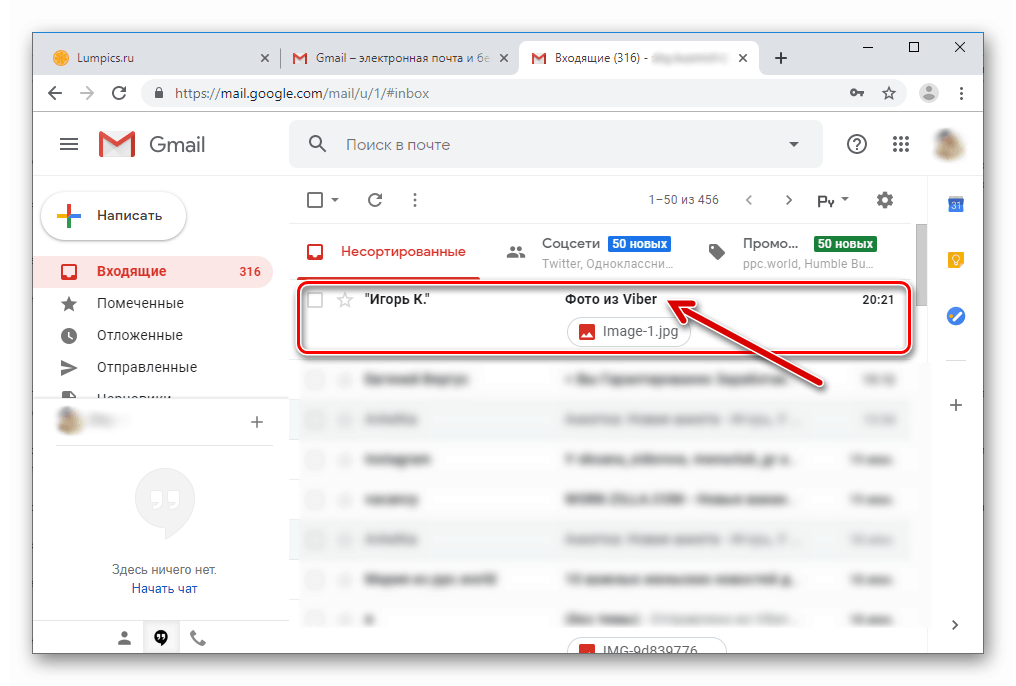Refresh the inbox message list
Screen dimensions: 1016x686
pyautogui.click(x=375, y=200)
